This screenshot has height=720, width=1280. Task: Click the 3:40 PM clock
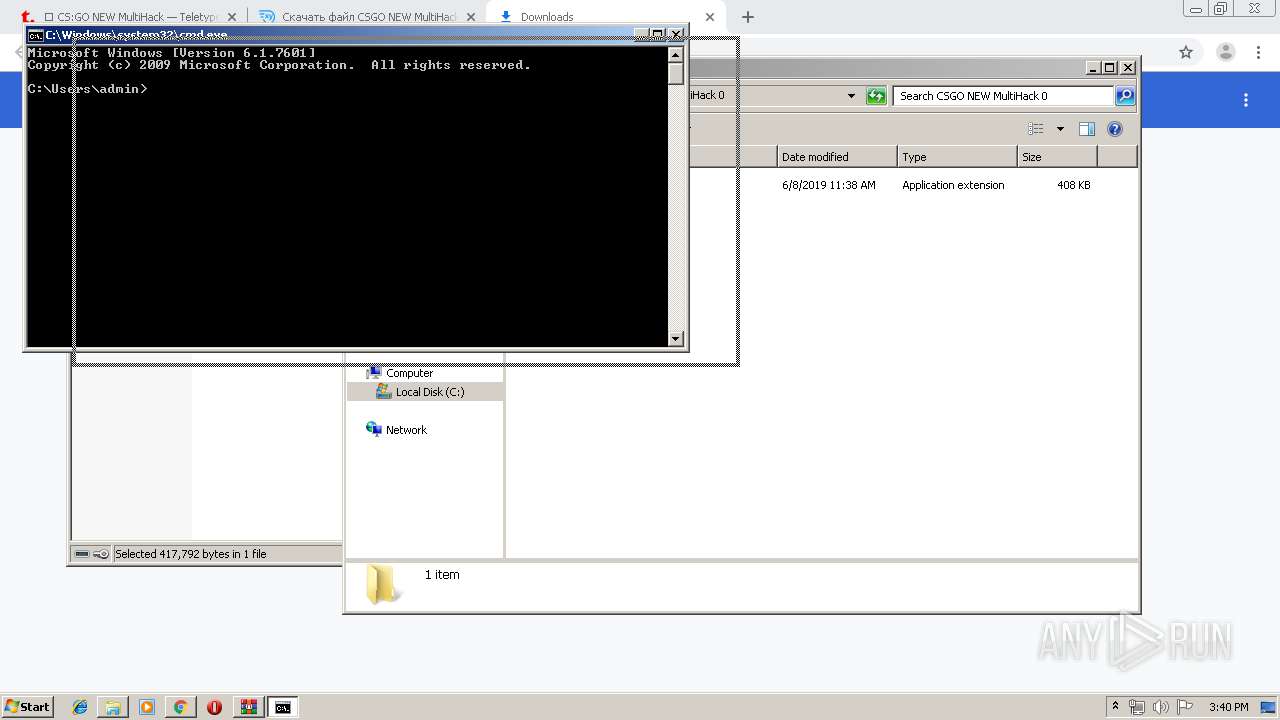pyautogui.click(x=1229, y=707)
